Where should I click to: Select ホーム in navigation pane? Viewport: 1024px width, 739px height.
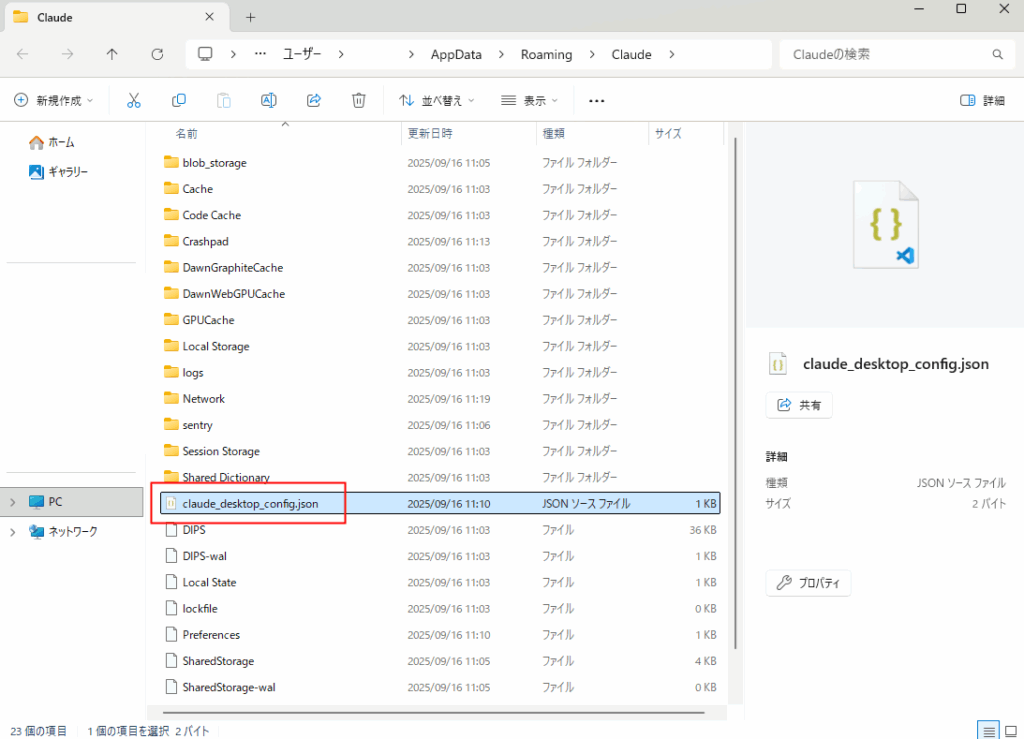52,142
